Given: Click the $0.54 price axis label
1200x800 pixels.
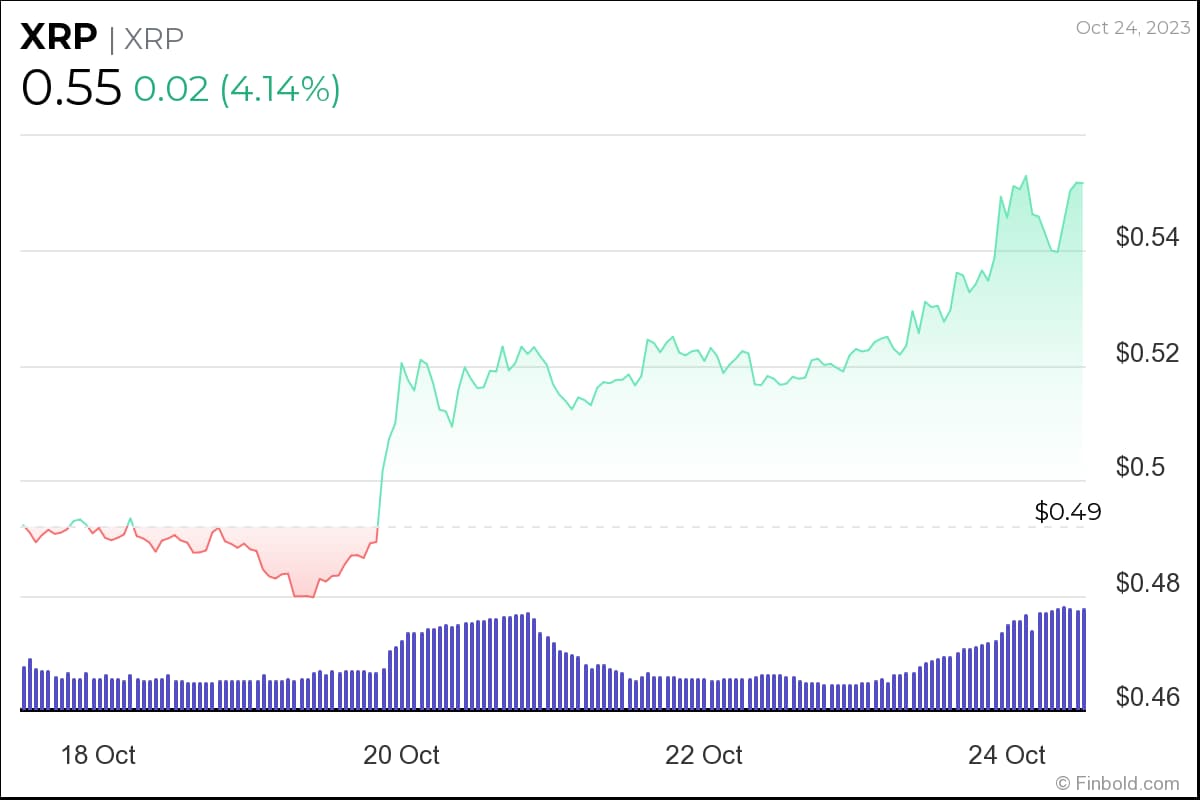Looking at the screenshot, I should click(1149, 238).
